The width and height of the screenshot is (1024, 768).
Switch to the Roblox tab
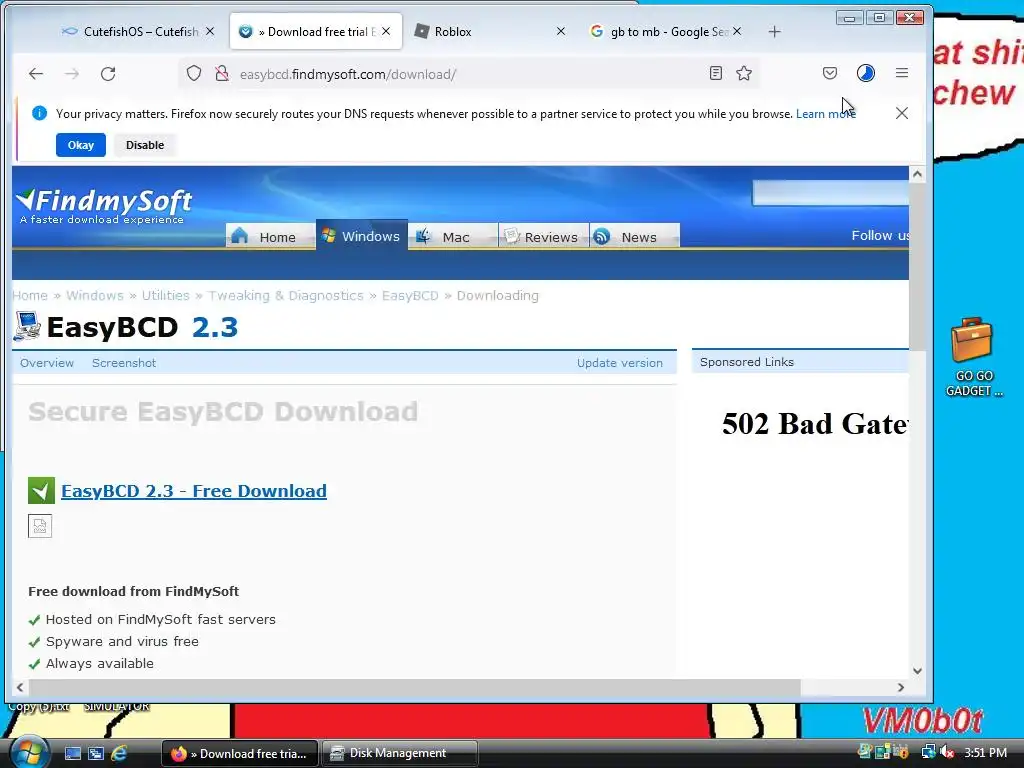tap(491, 31)
